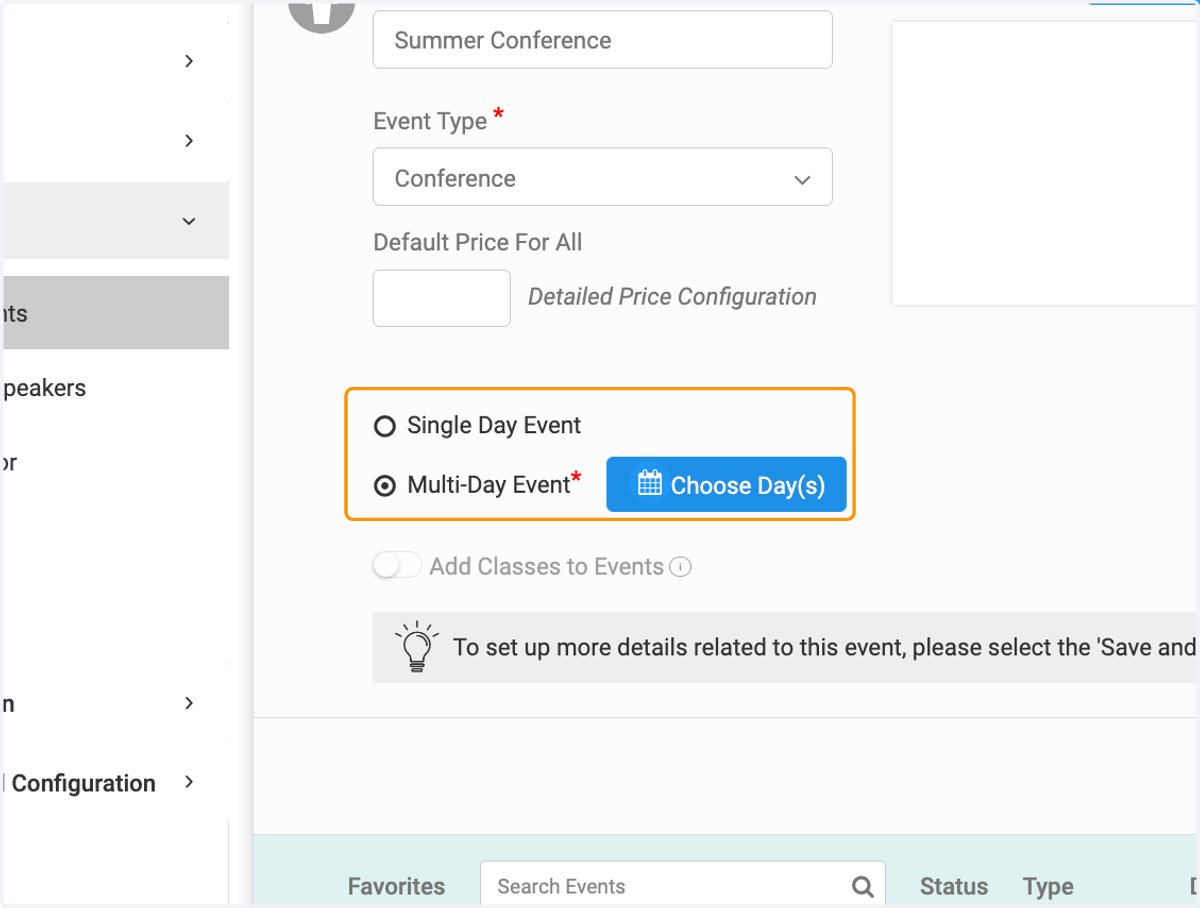1200x908 pixels.
Task: Click the calendar icon in Choose Day(s)
Action: pyautogui.click(x=650, y=484)
